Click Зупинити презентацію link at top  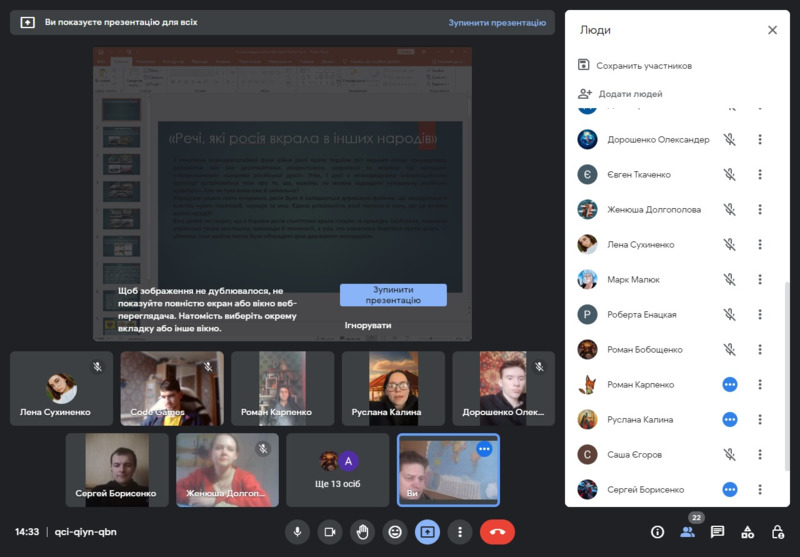(497, 22)
